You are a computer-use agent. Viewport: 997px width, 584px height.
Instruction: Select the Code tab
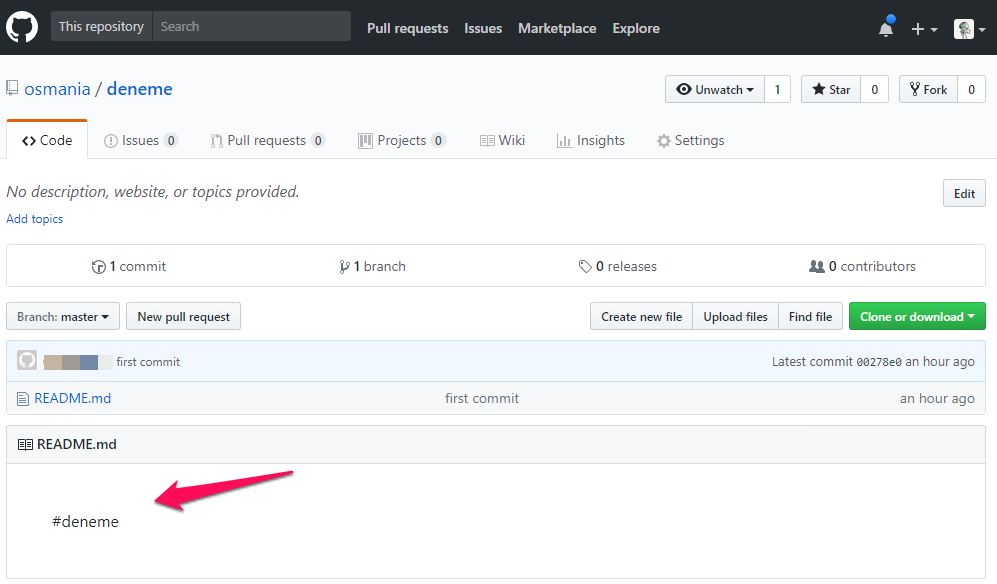pyautogui.click(x=47, y=141)
